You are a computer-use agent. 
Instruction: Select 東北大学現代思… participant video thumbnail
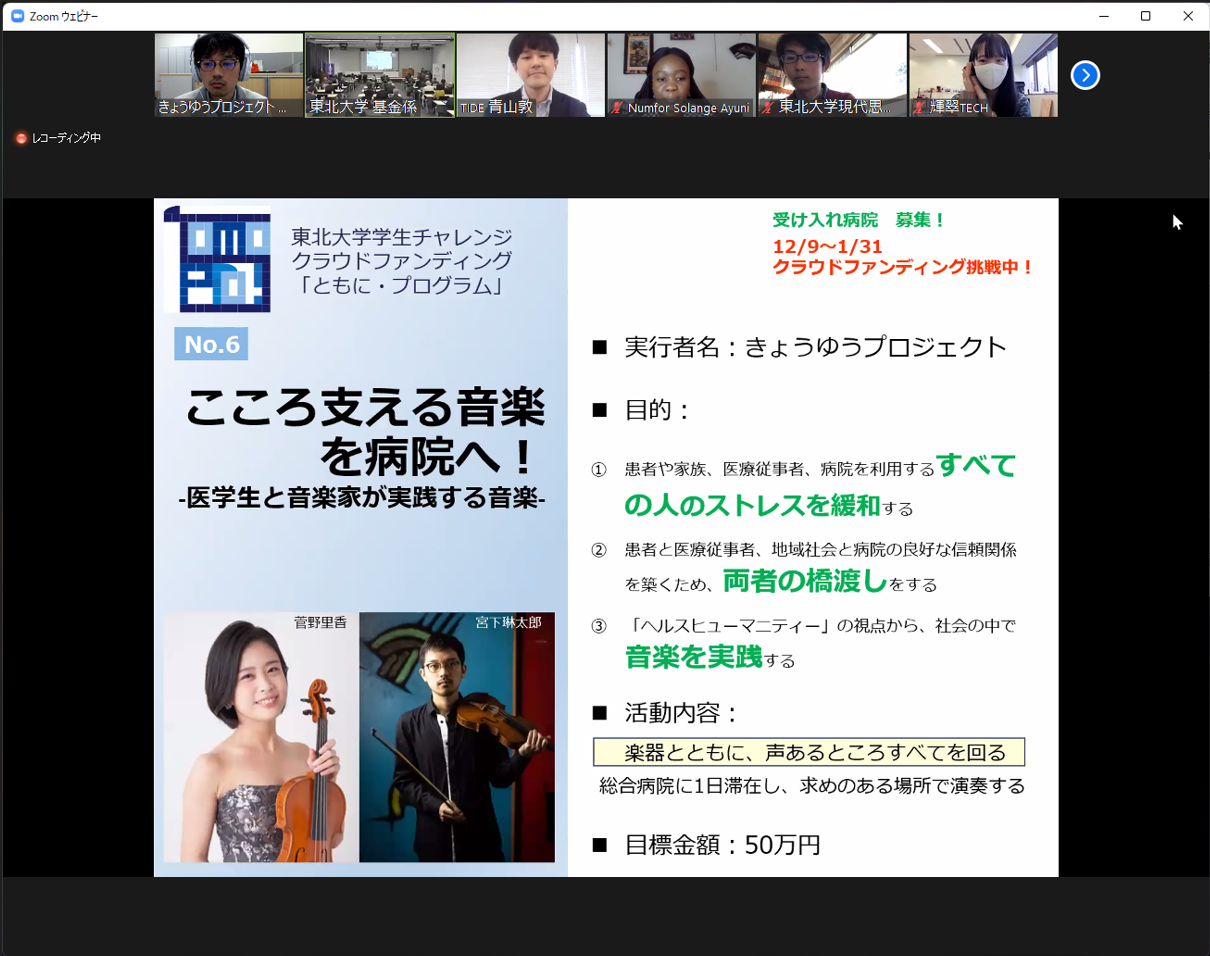(832, 75)
